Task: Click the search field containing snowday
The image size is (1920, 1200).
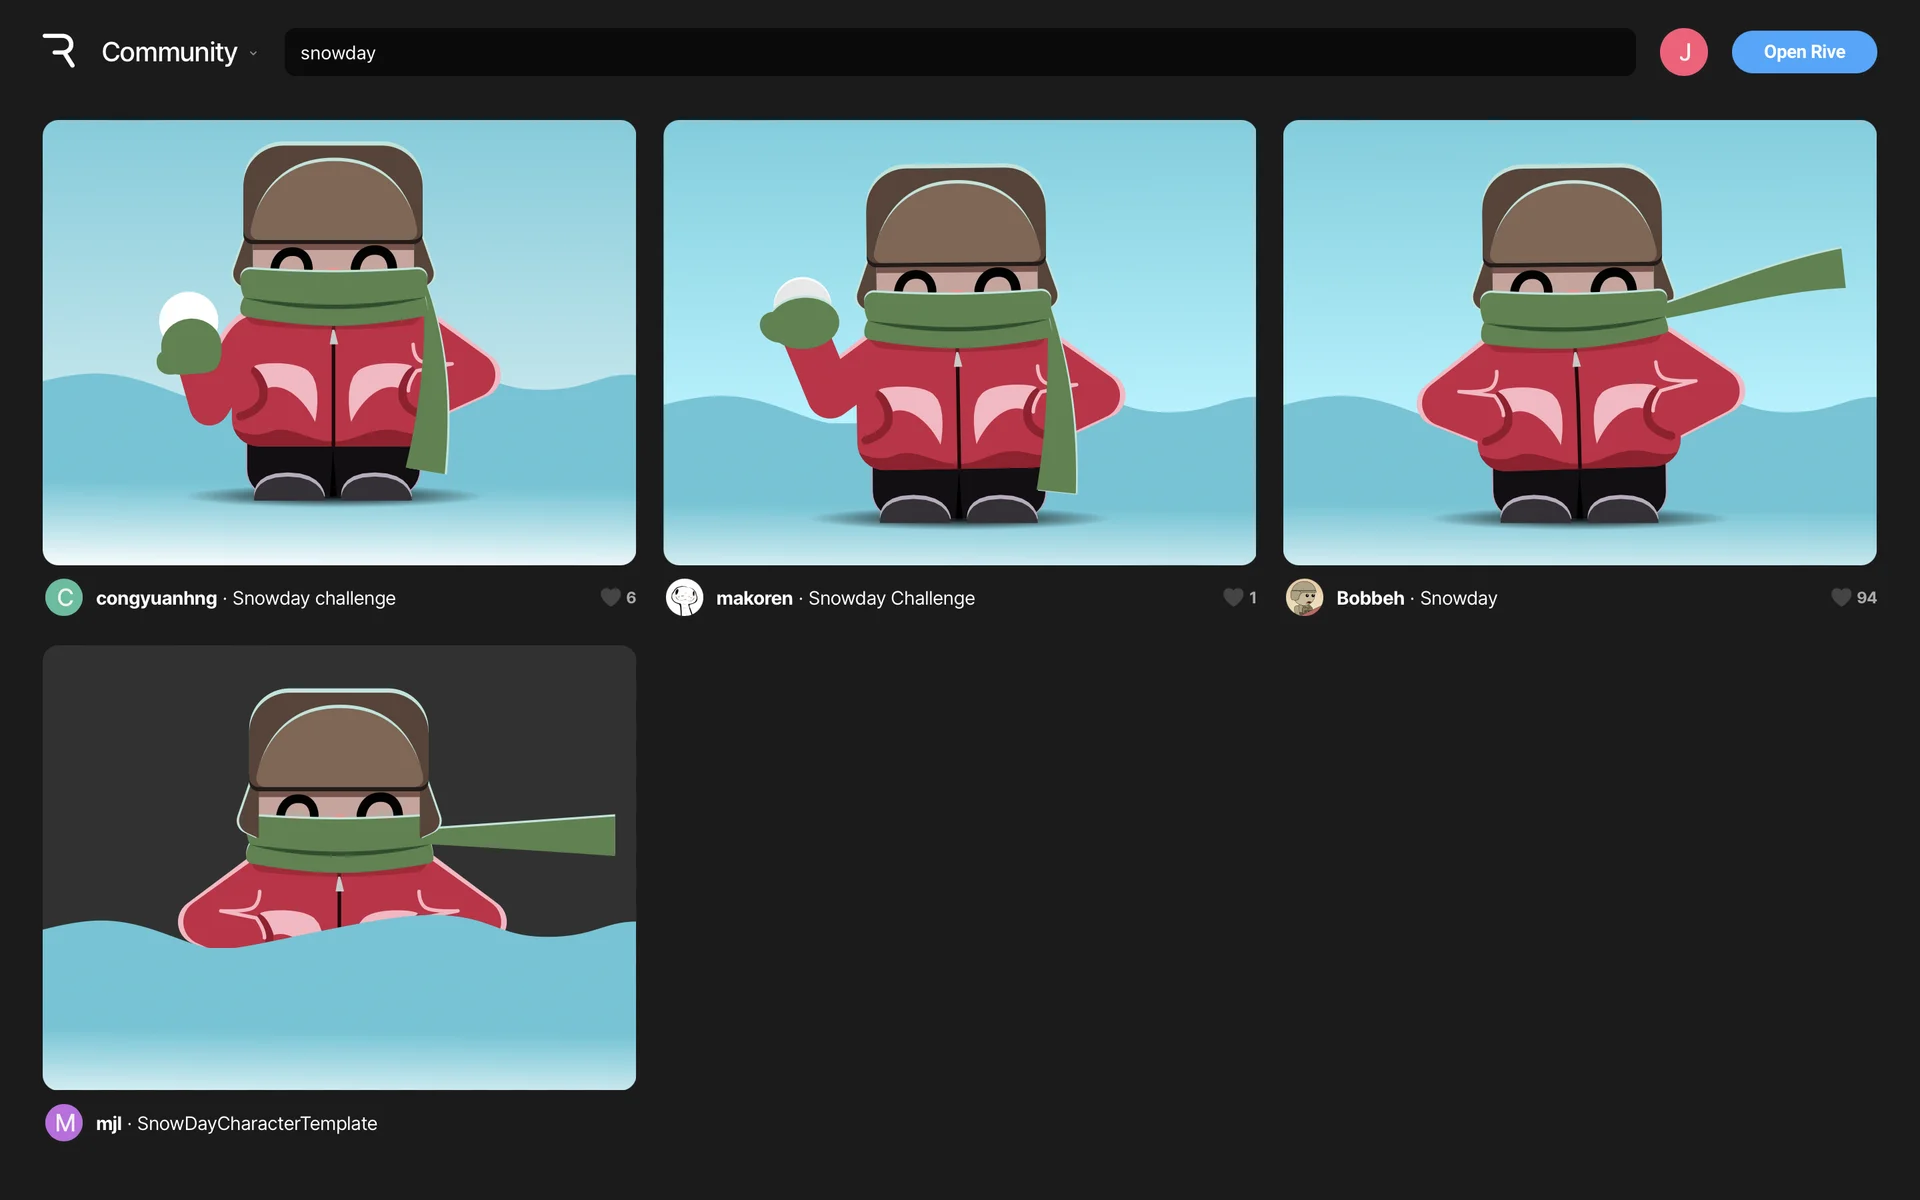Action: pos(959,52)
